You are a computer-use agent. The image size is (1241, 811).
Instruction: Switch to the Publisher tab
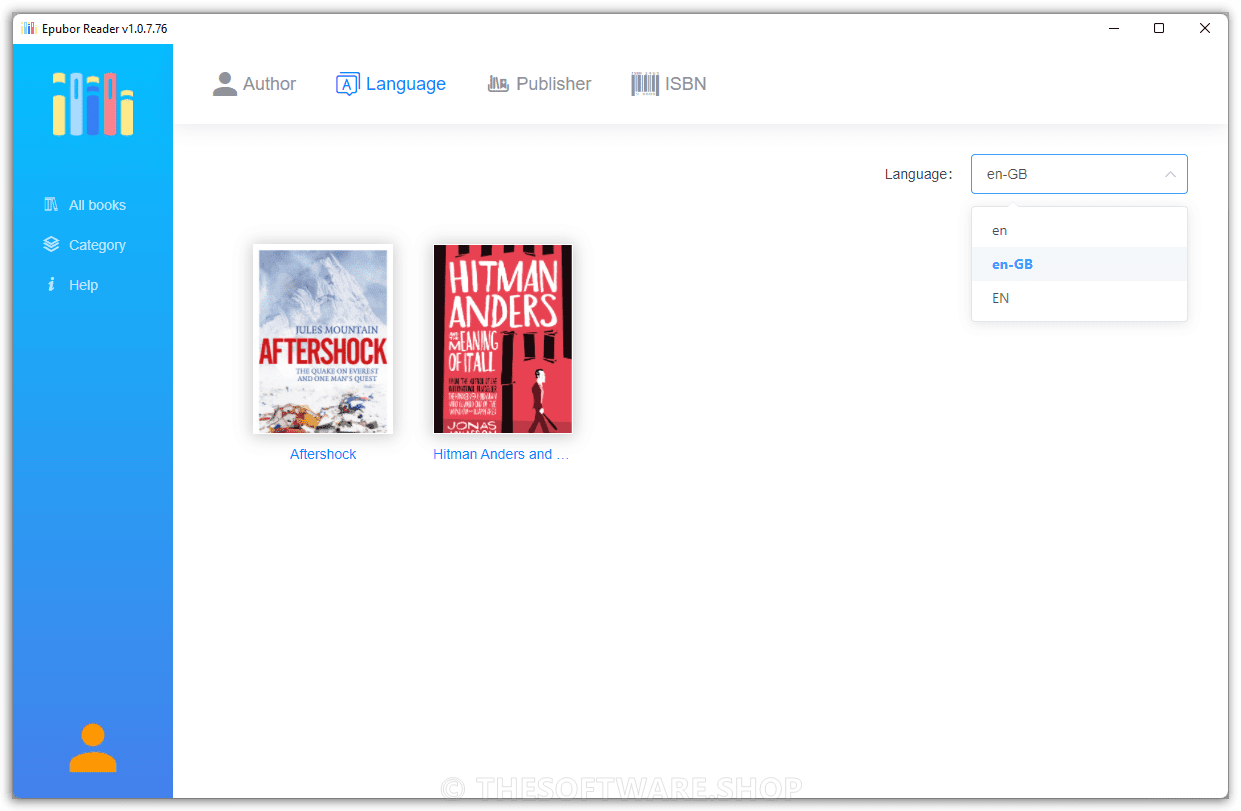pyautogui.click(x=539, y=84)
